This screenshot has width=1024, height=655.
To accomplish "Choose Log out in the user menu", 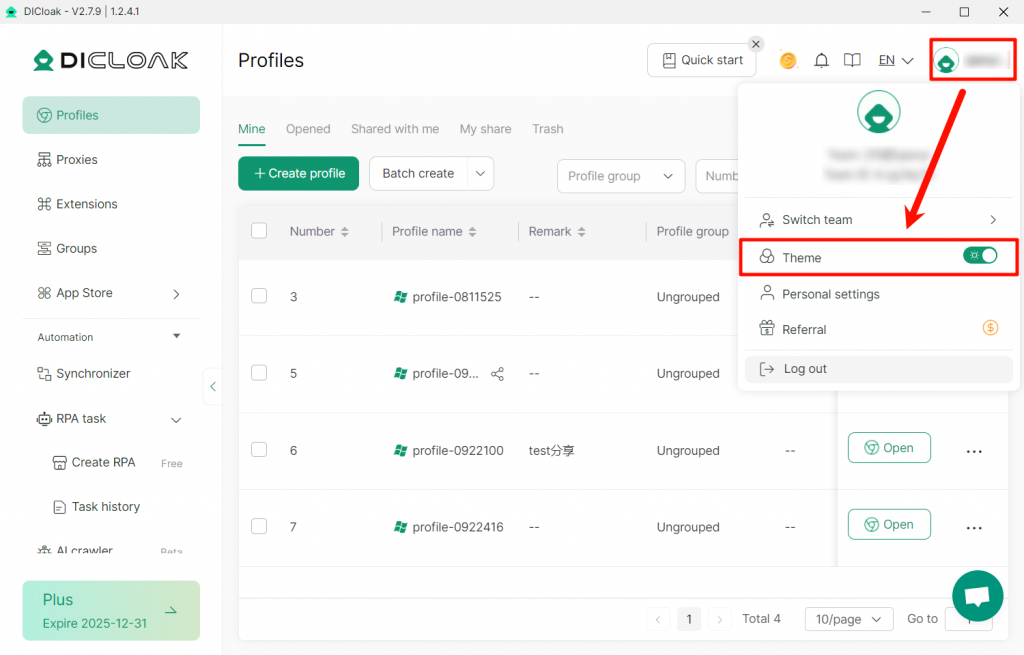I will click(x=805, y=369).
